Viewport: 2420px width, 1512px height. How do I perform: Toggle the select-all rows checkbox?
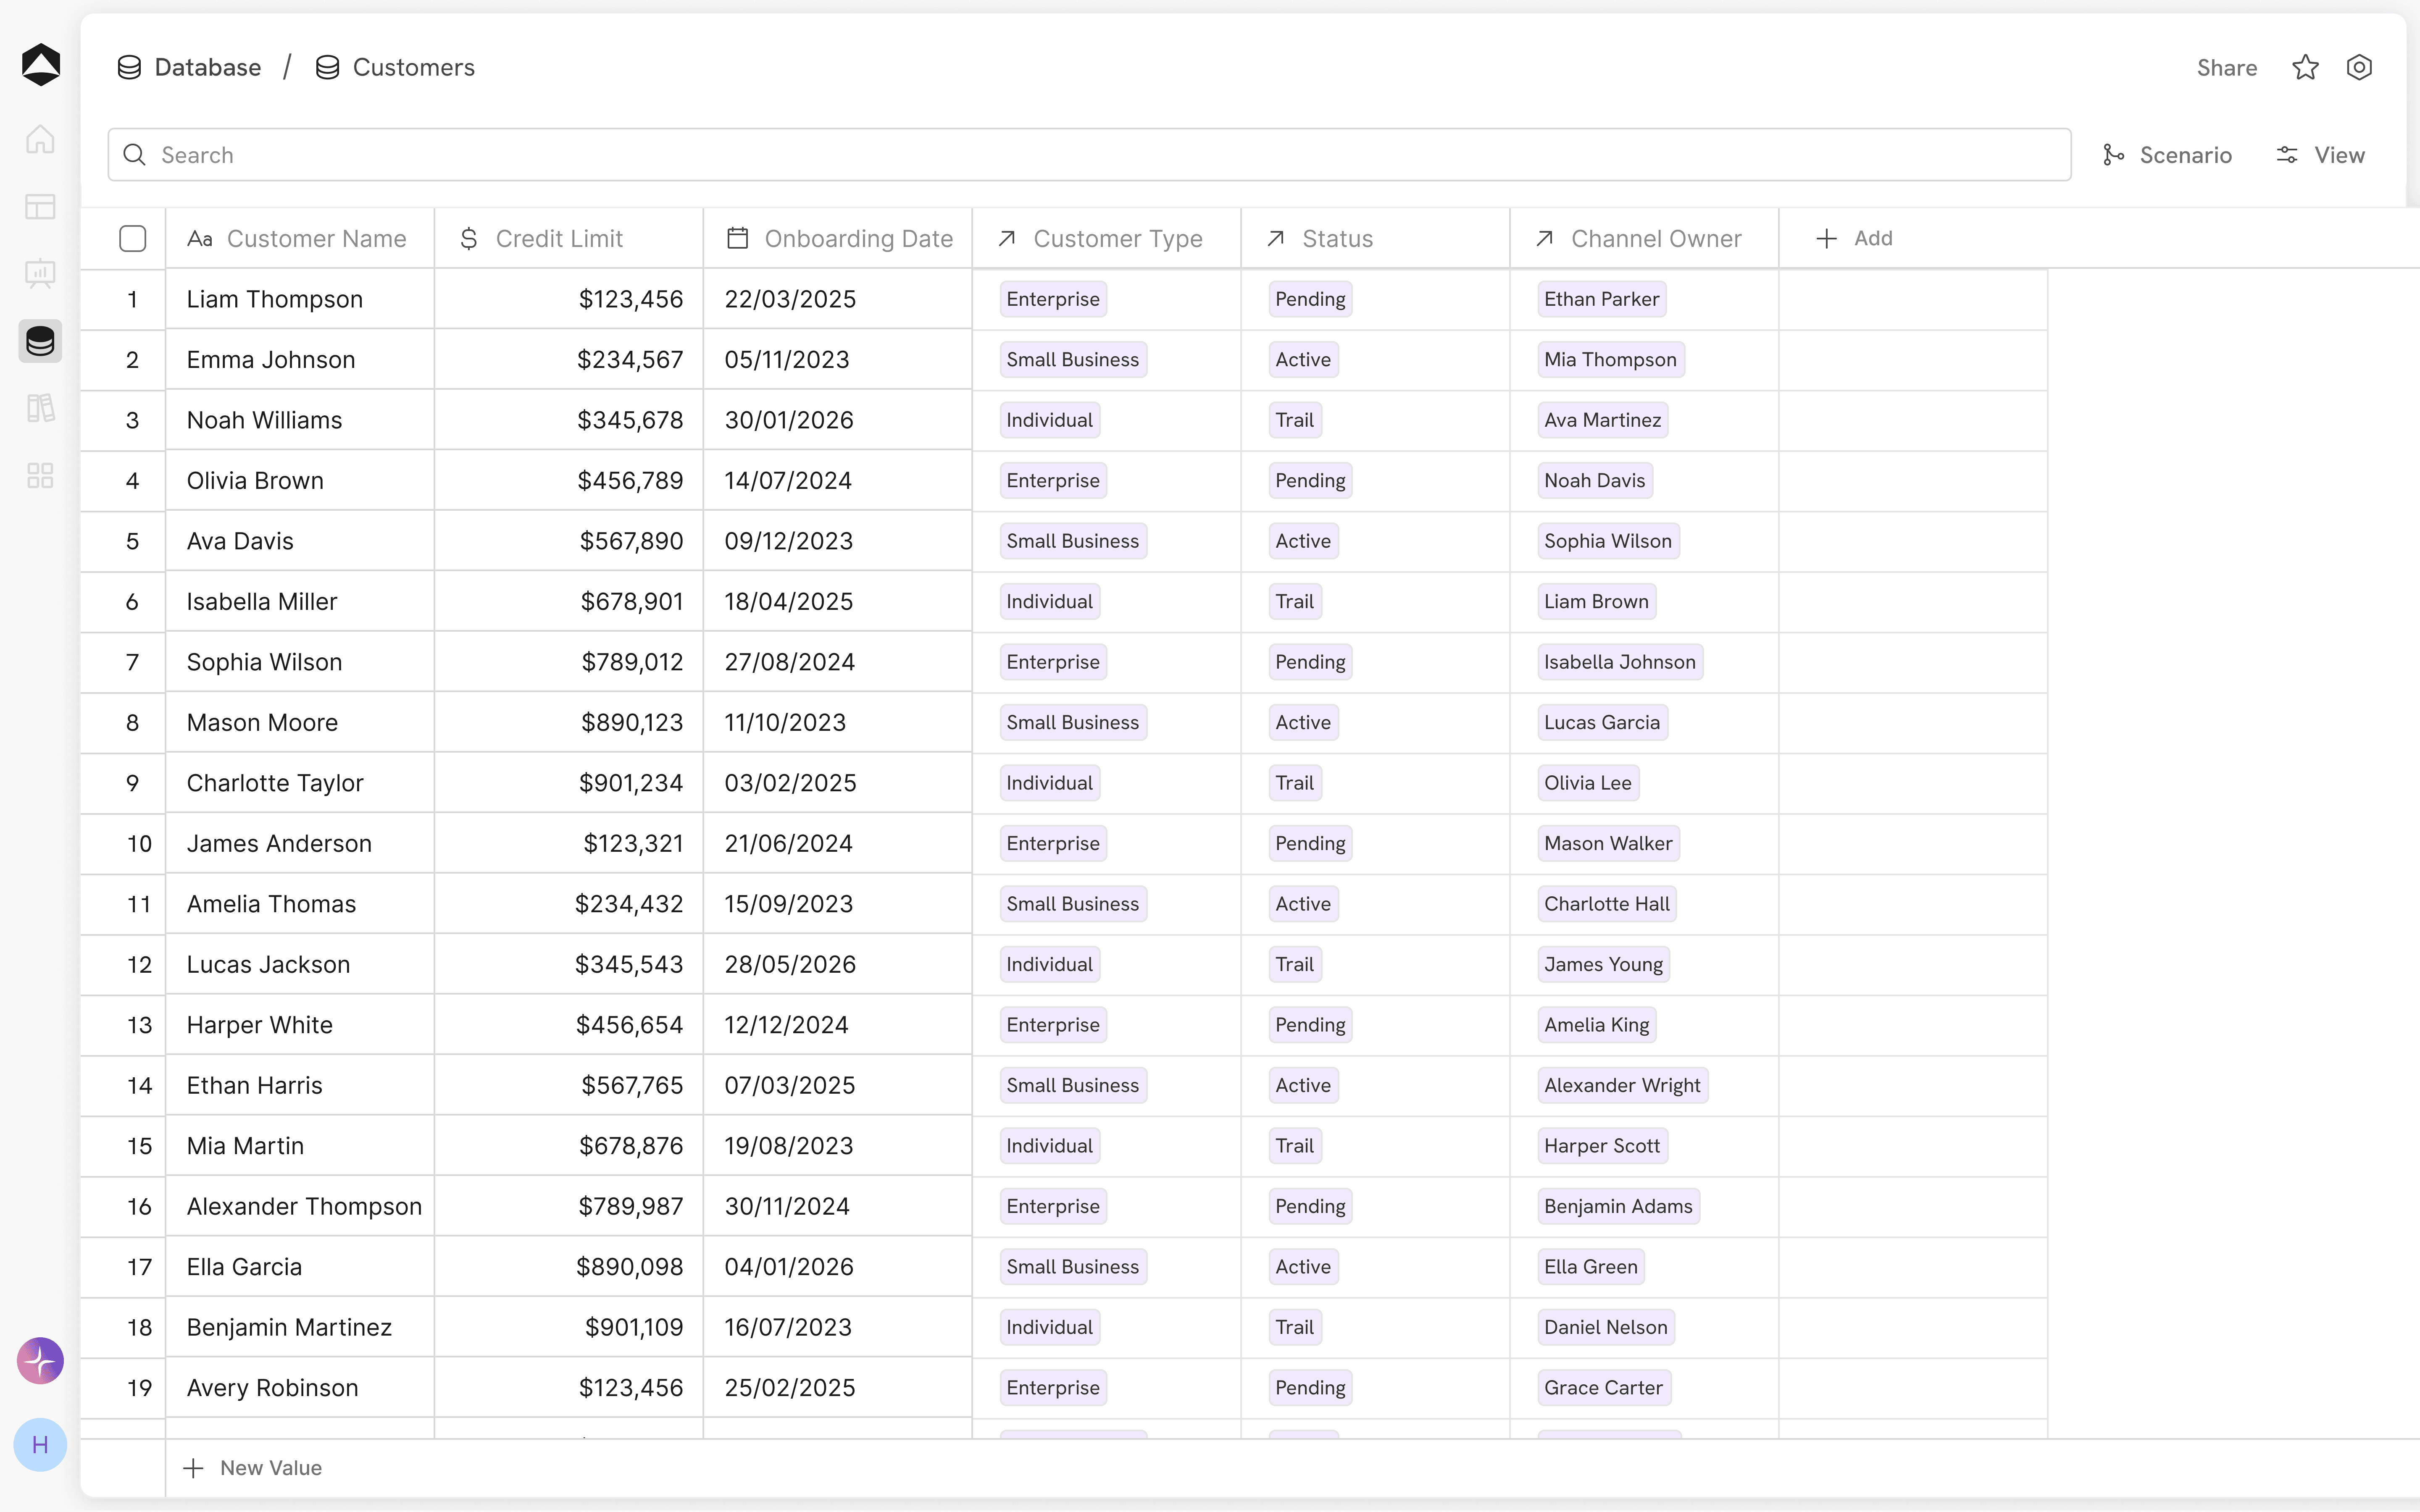pyautogui.click(x=132, y=238)
